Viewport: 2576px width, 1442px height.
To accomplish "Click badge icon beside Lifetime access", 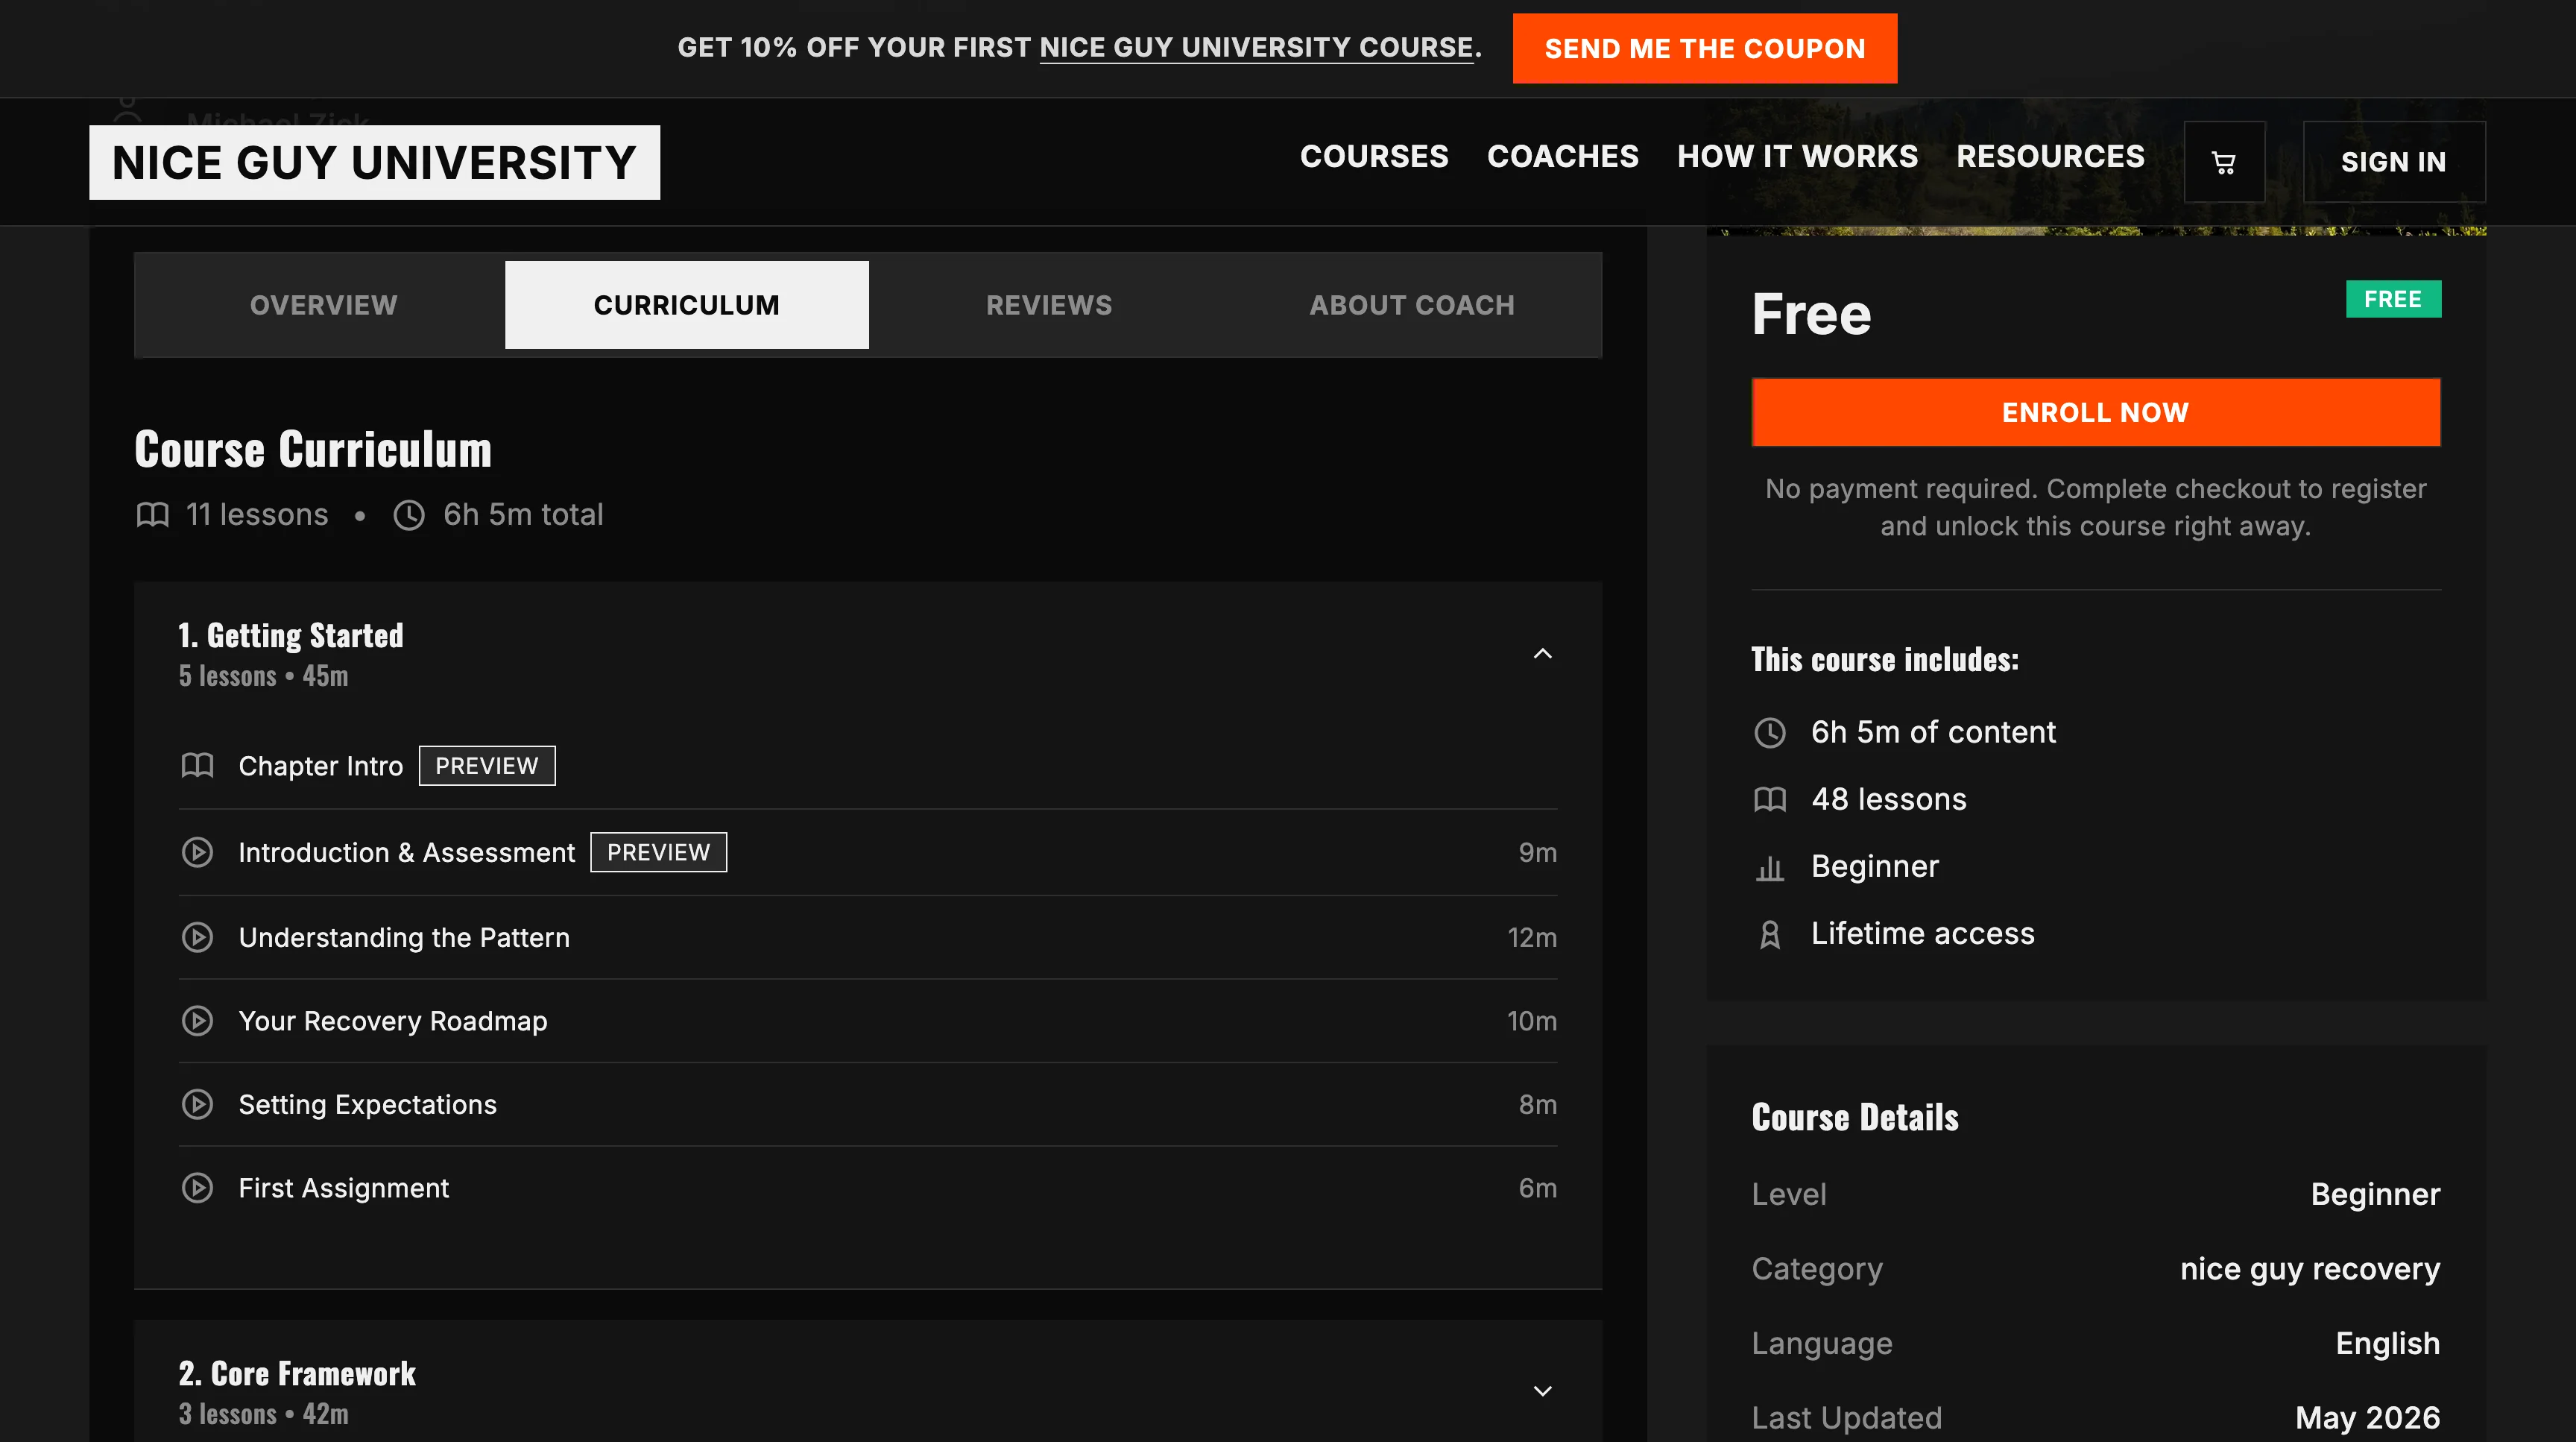I will (1770, 934).
